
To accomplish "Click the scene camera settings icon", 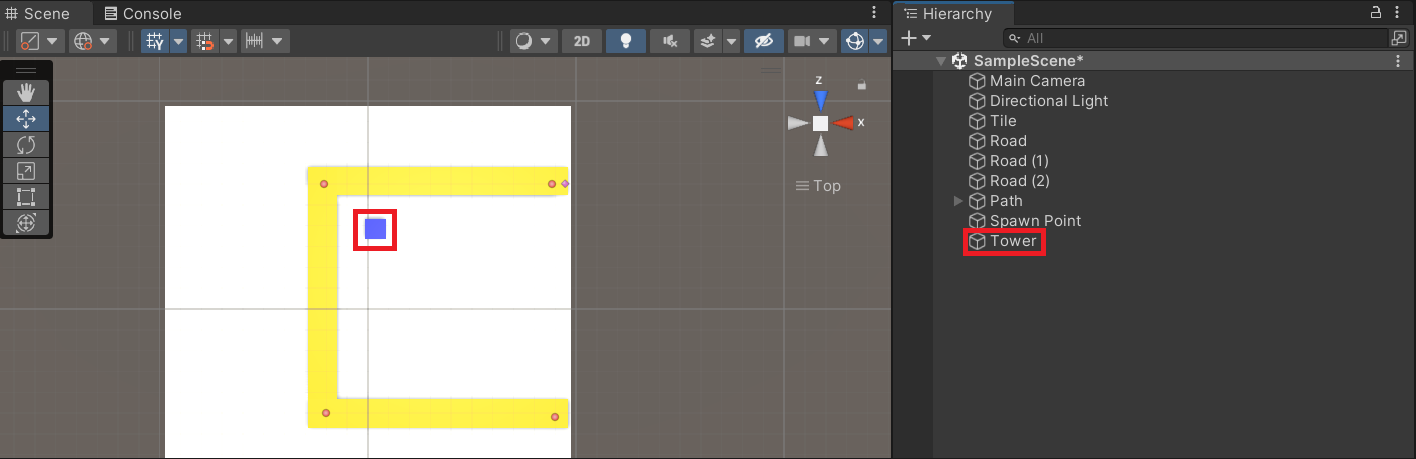I will pyautogui.click(x=802, y=41).
